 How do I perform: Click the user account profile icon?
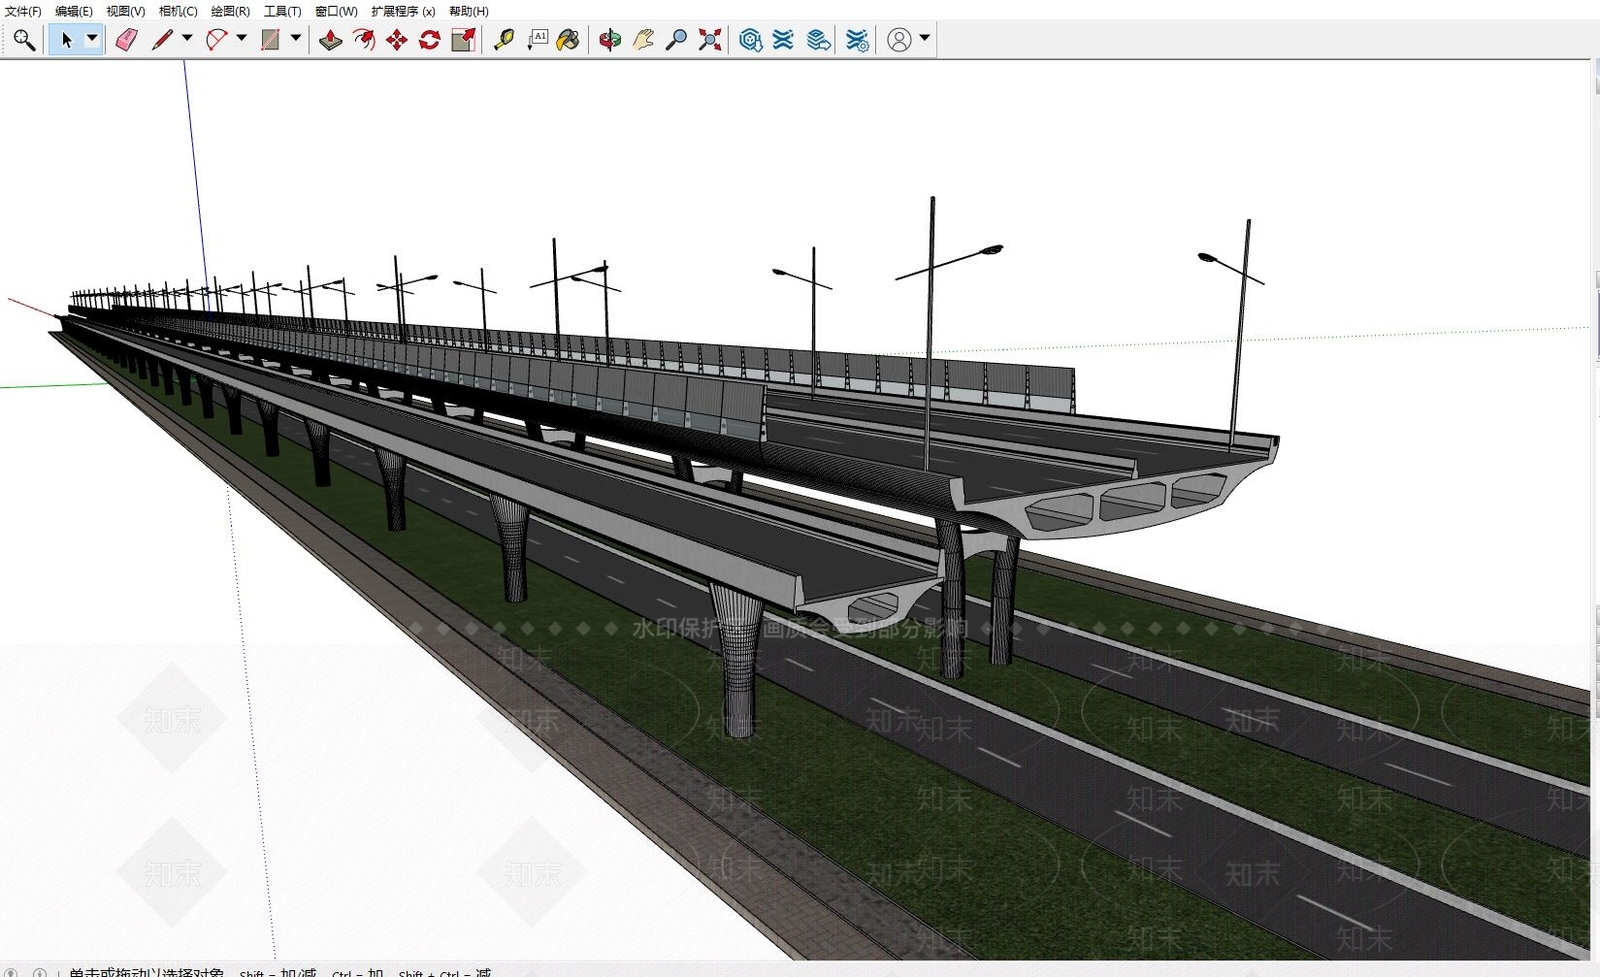[899, 40]
